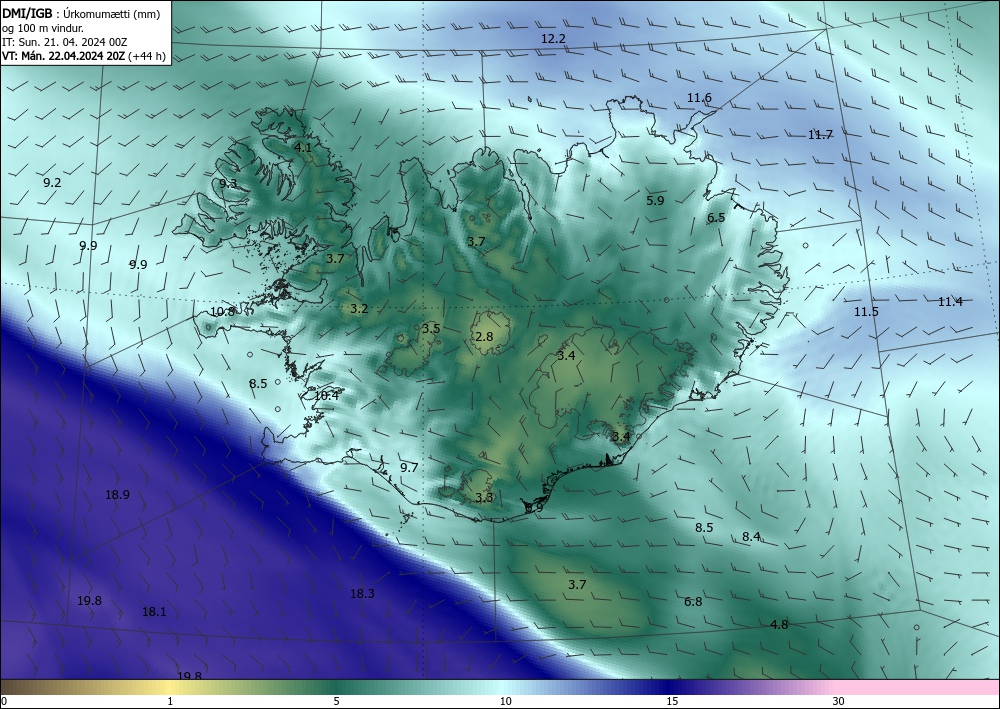Click the 6.9 value on the coast
Image resolution: width=1000 pixels, height=709 pixels.
click(x=534, y=508)
